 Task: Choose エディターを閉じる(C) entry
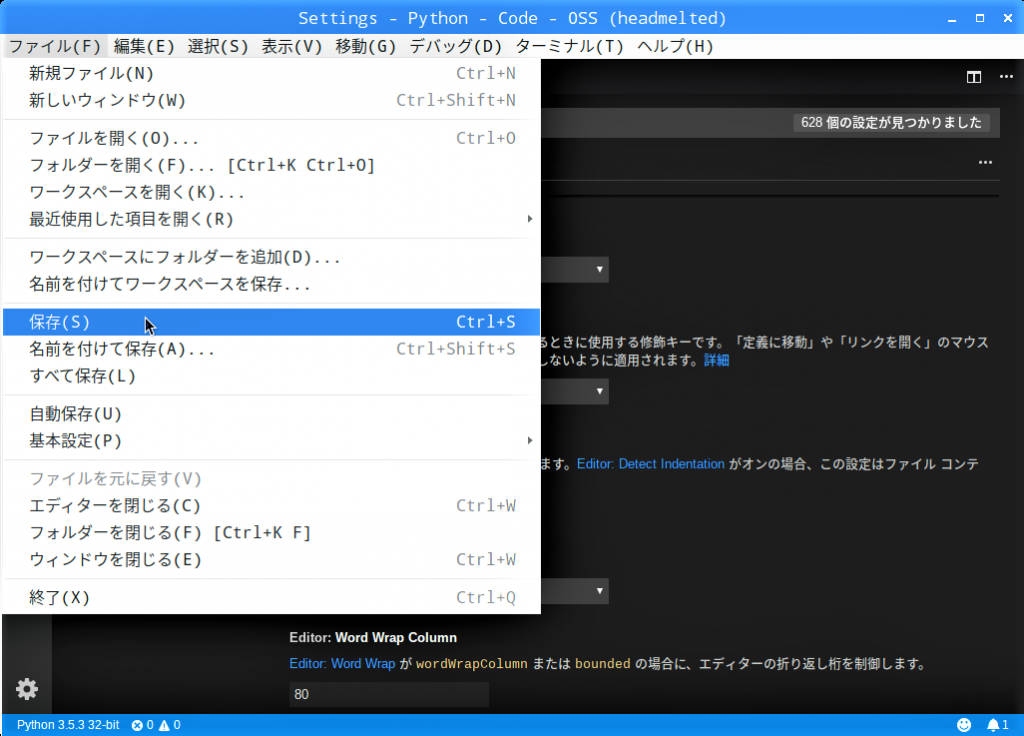[x=272, y=505]
